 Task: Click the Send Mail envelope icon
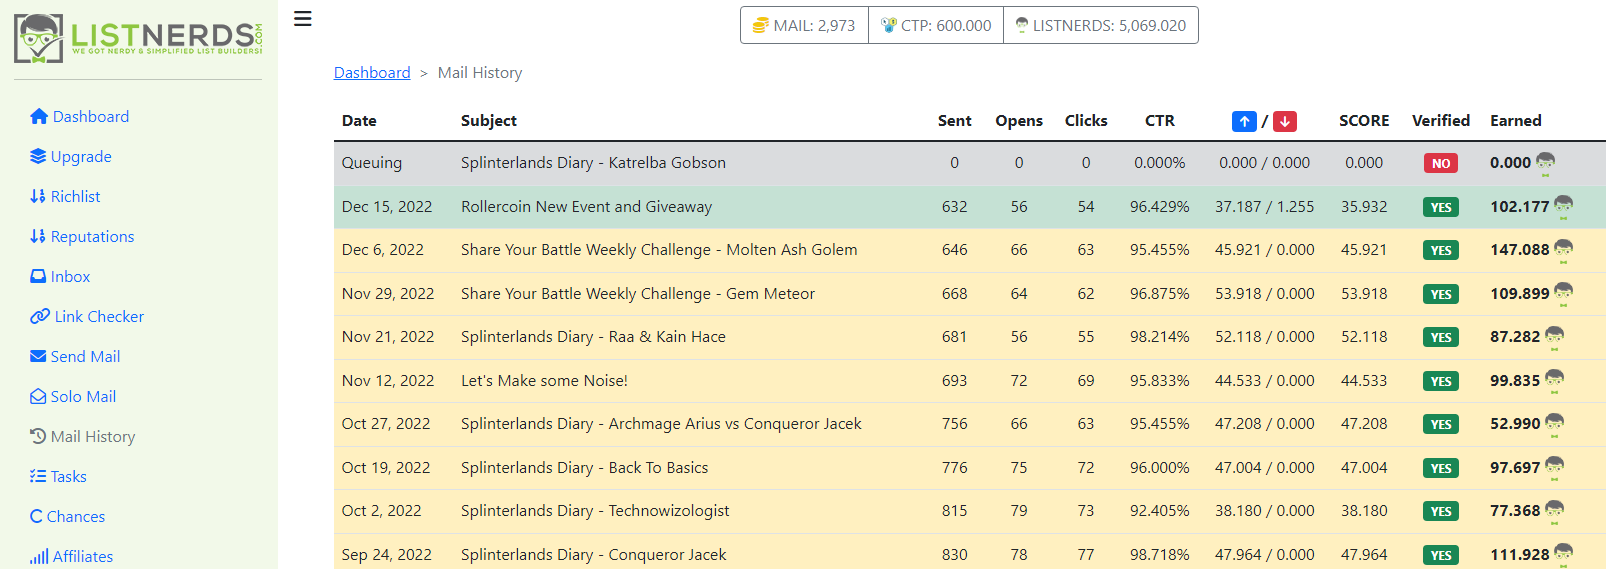38,356
